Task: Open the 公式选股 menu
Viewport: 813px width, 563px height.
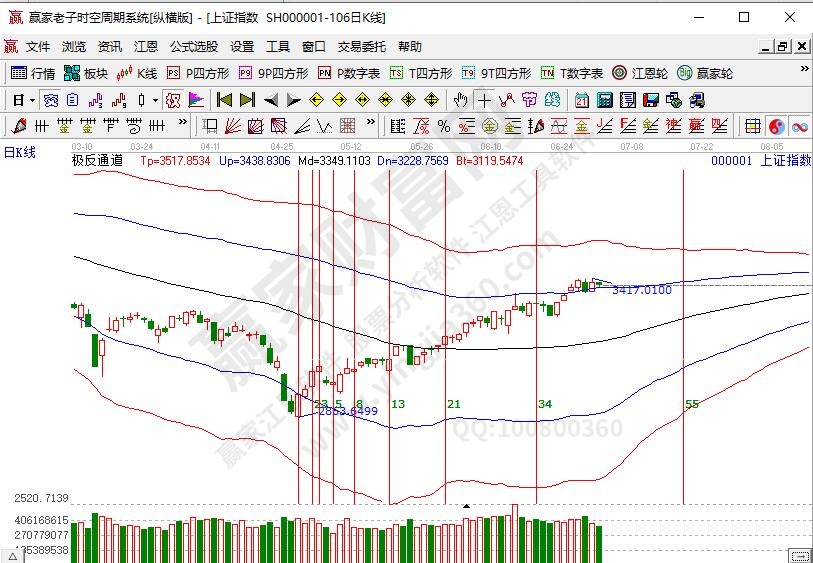Action: [x=193, y=46]
